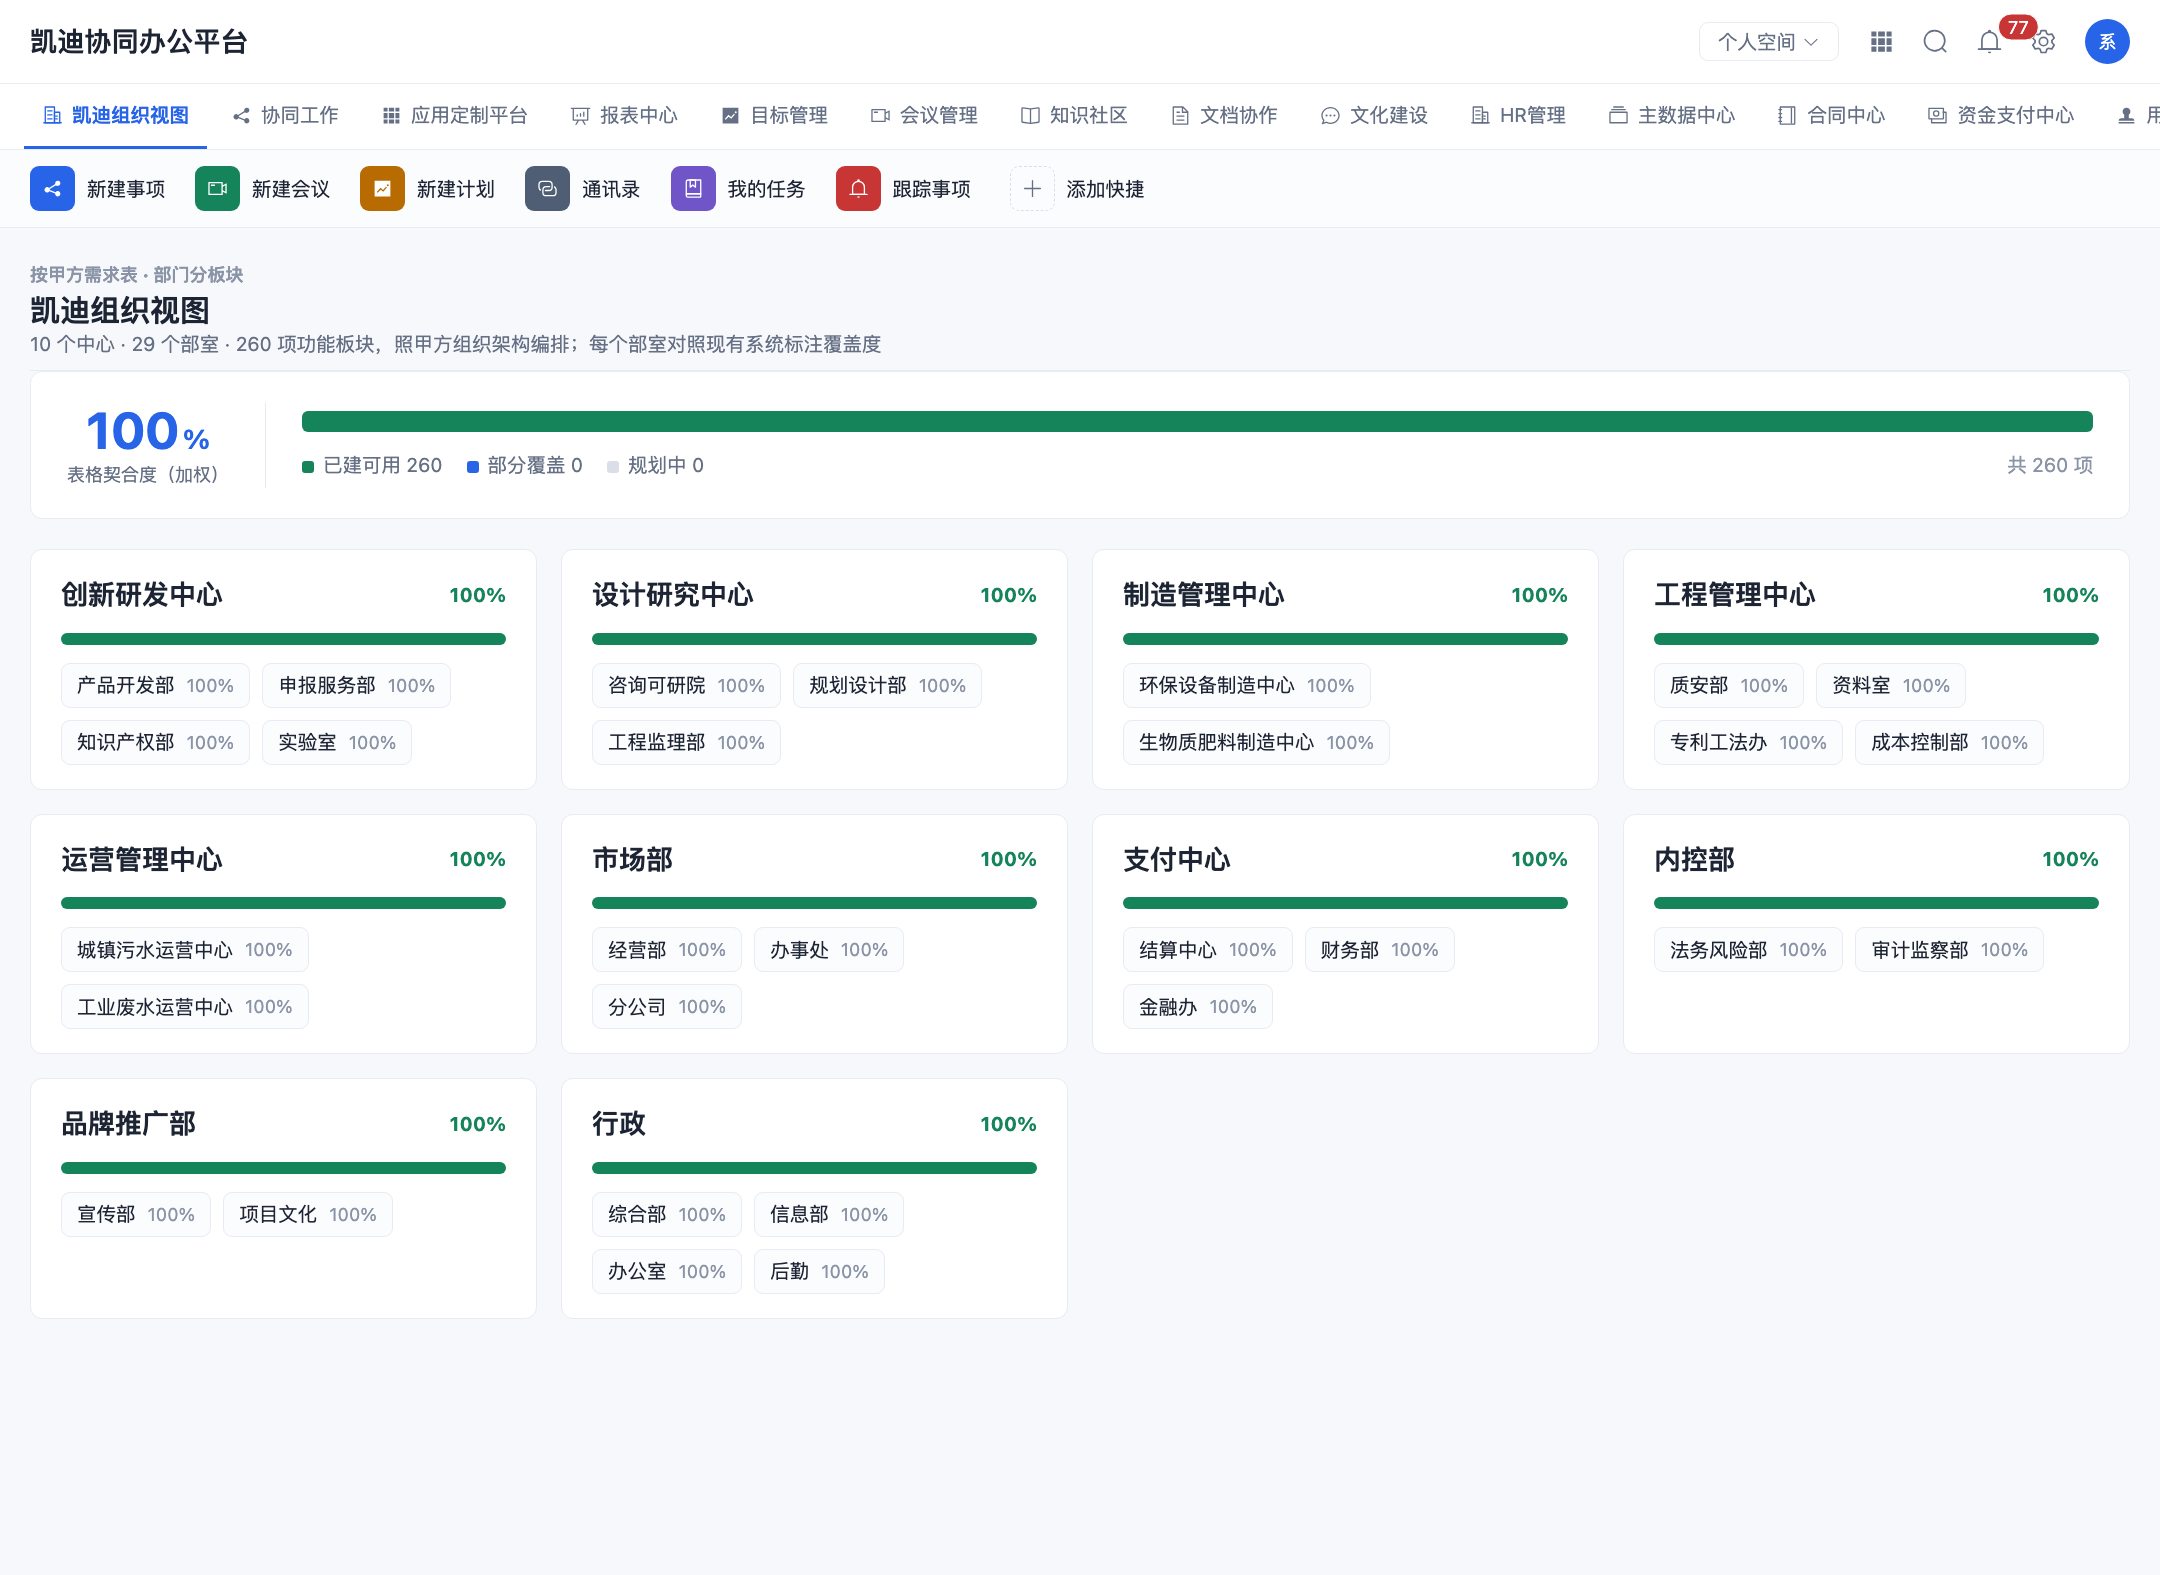Click the blue 新建事项 share icon
This screenshot has height=1575, width=2160.
click(x=52, y=189)
